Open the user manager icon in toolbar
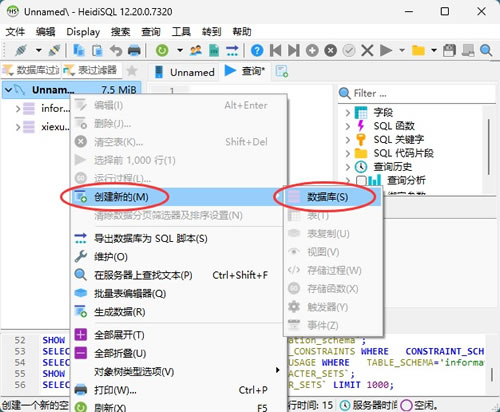500x412 pixels. click(196, 51)
